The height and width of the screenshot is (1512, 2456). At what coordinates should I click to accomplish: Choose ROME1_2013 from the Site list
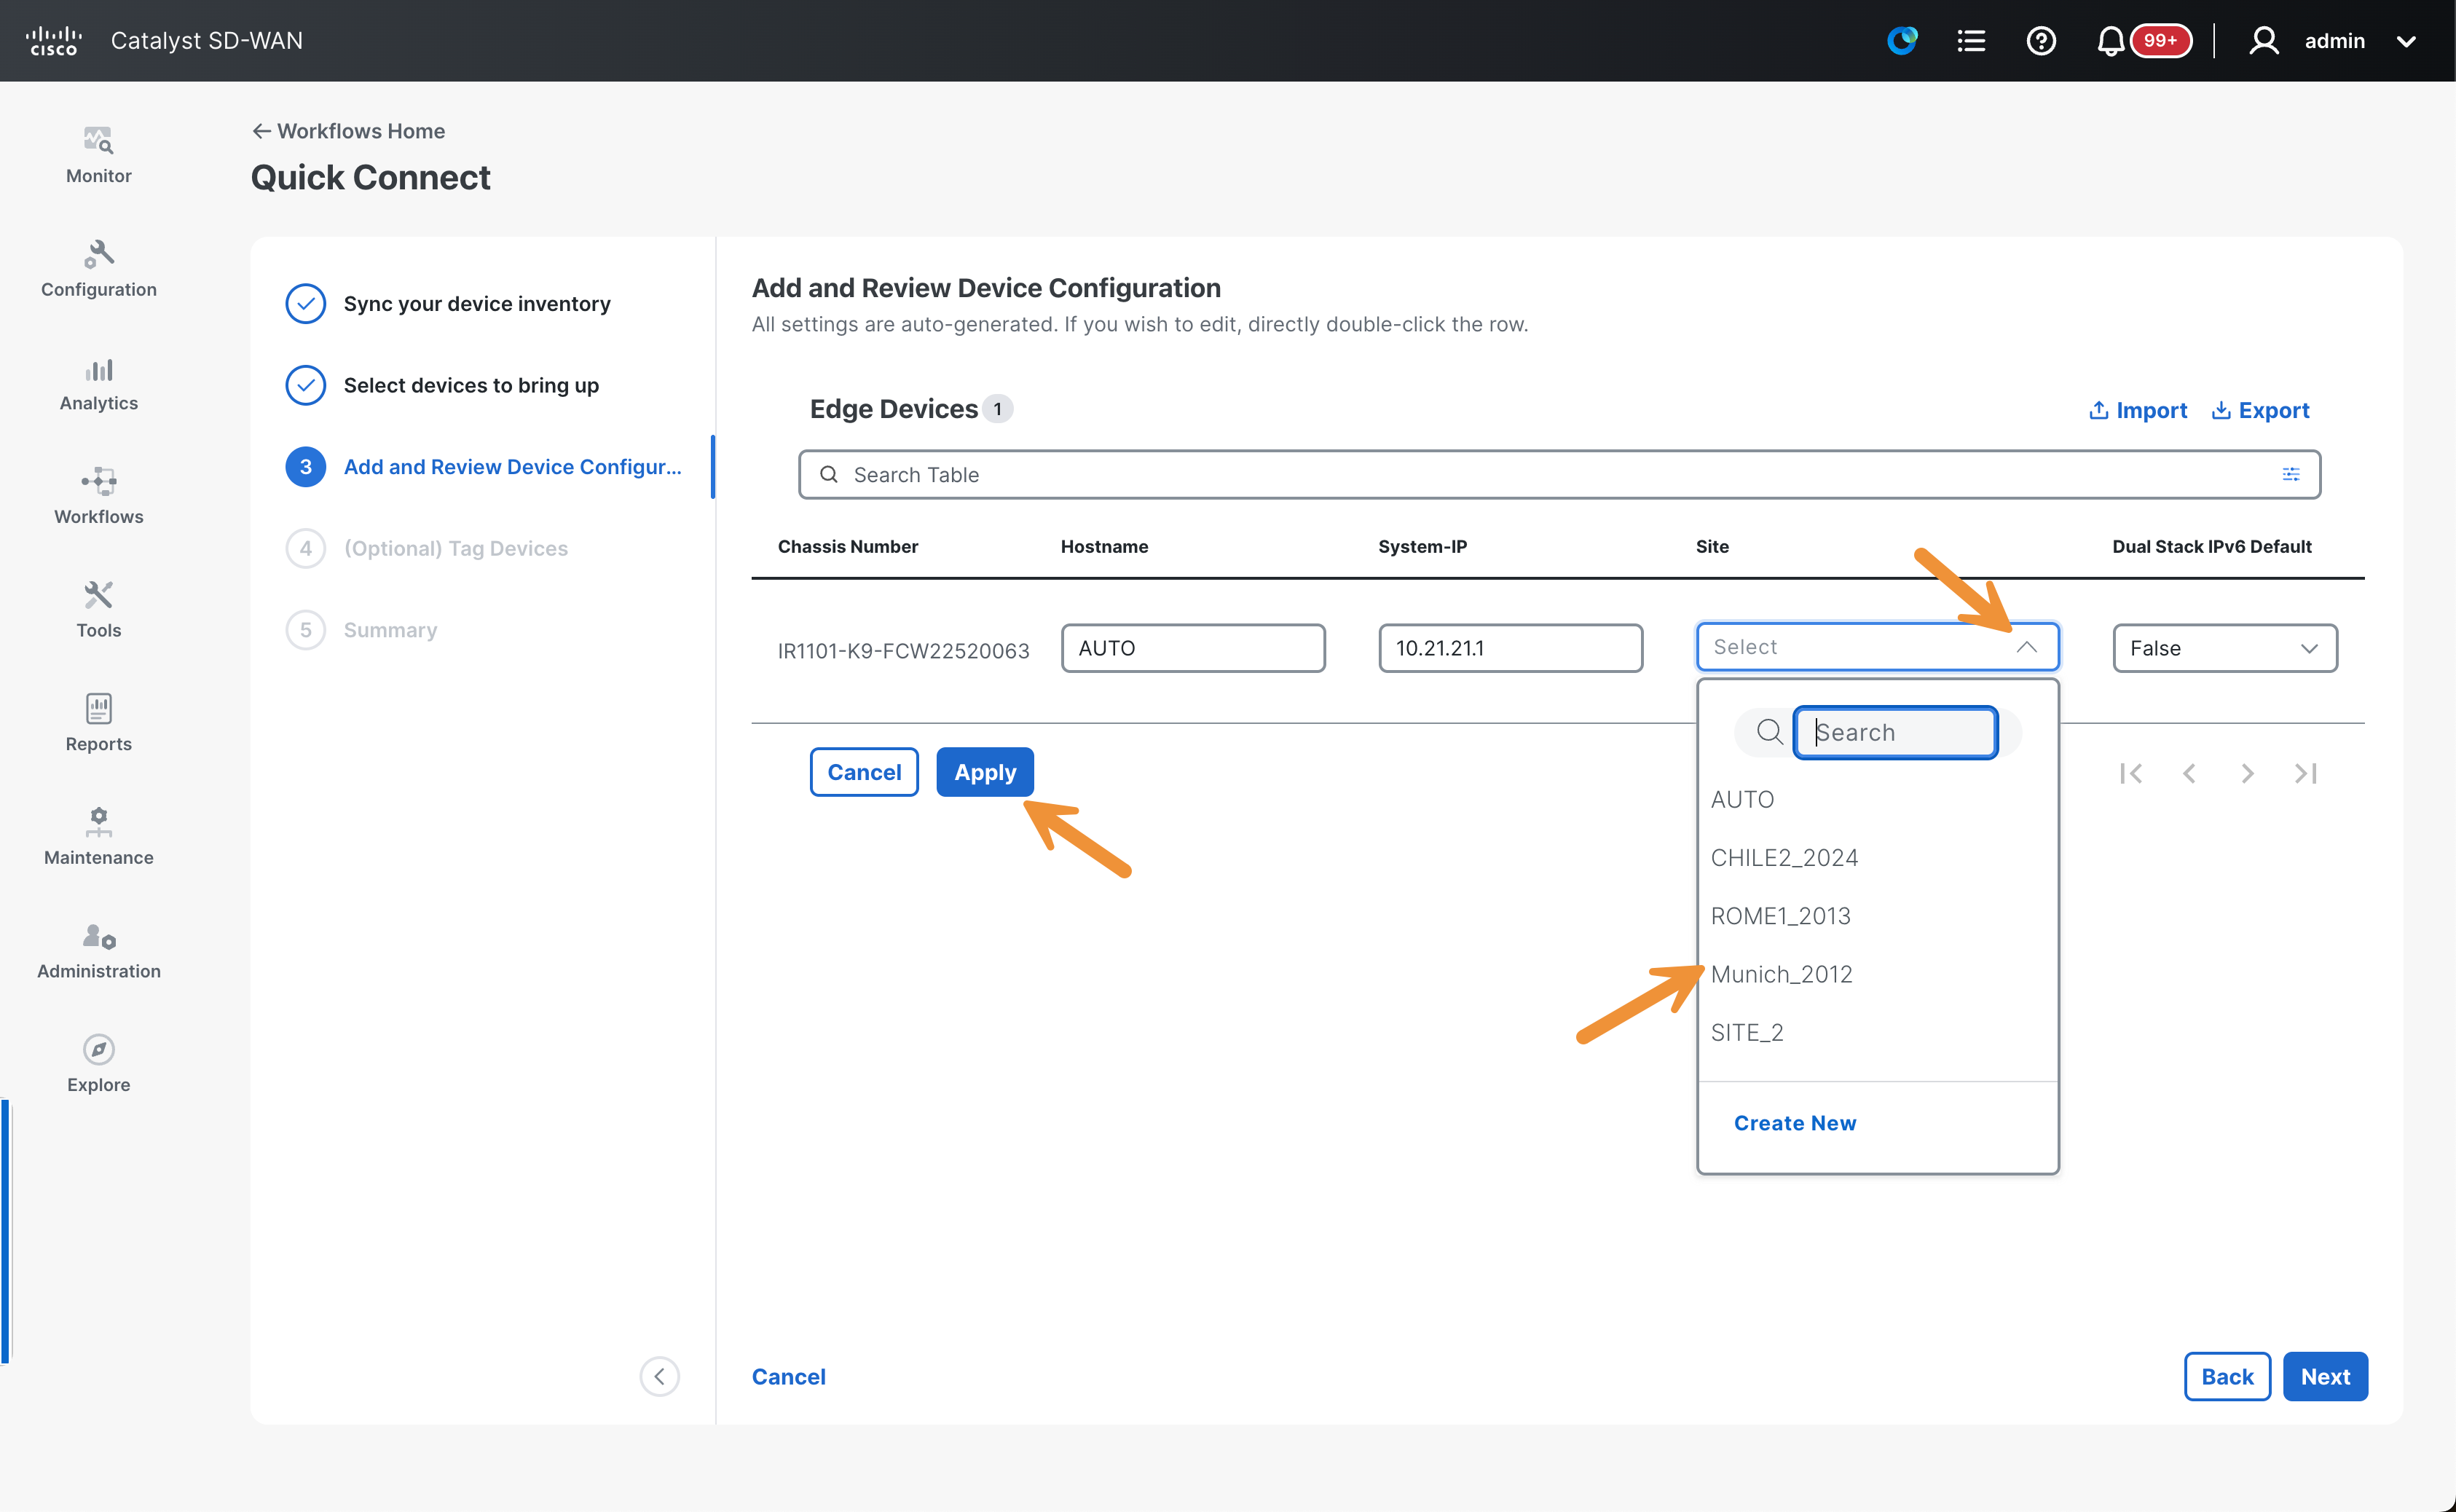pyautogui.click(x=1780, y=915)
